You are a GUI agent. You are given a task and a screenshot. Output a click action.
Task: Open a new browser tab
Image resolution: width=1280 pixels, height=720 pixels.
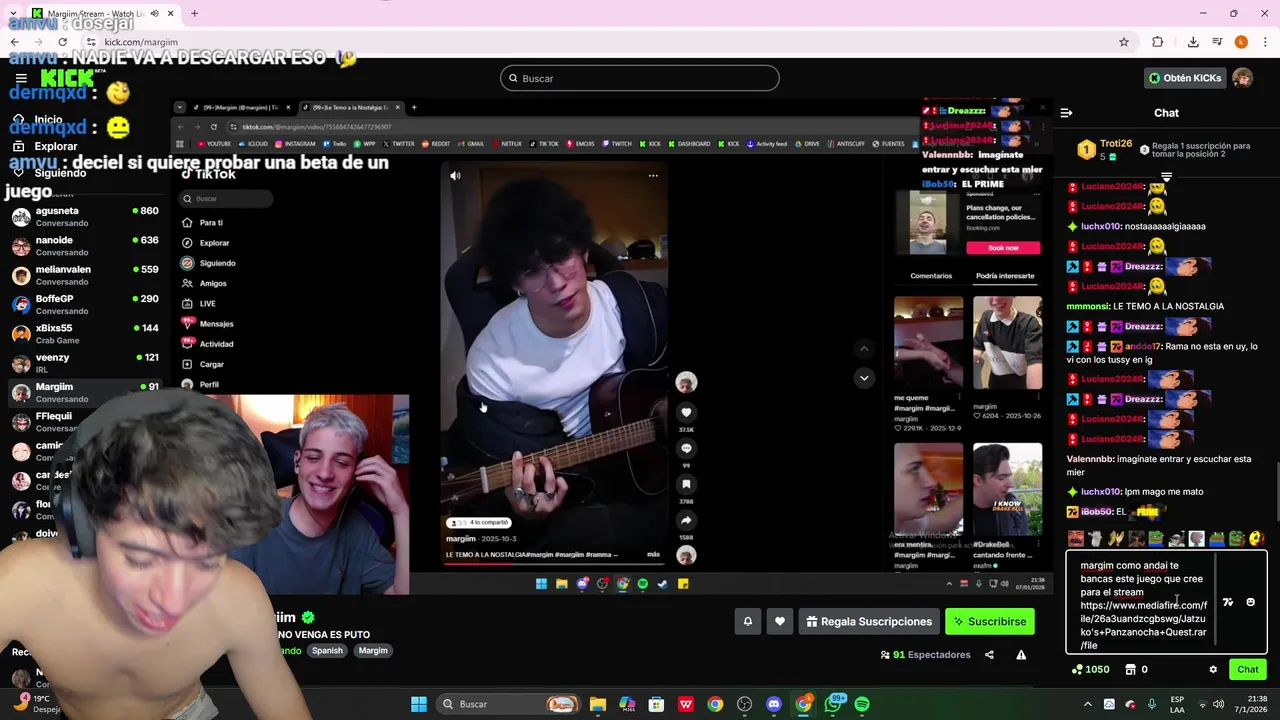[x=194, y=13]
